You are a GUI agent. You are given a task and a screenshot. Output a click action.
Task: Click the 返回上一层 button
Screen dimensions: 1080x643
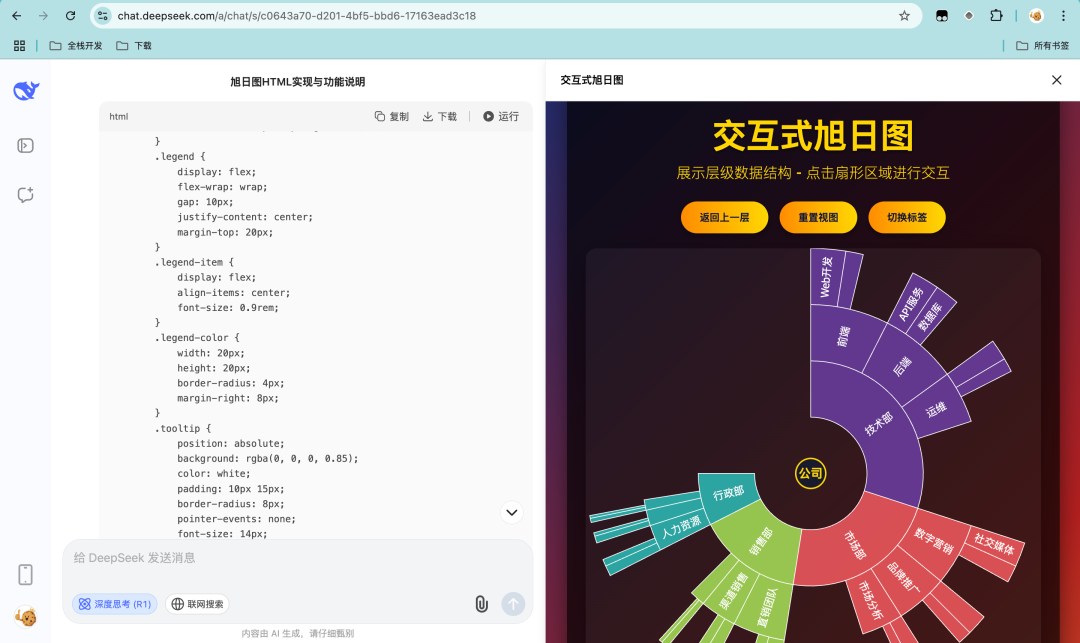coord(725,218)
